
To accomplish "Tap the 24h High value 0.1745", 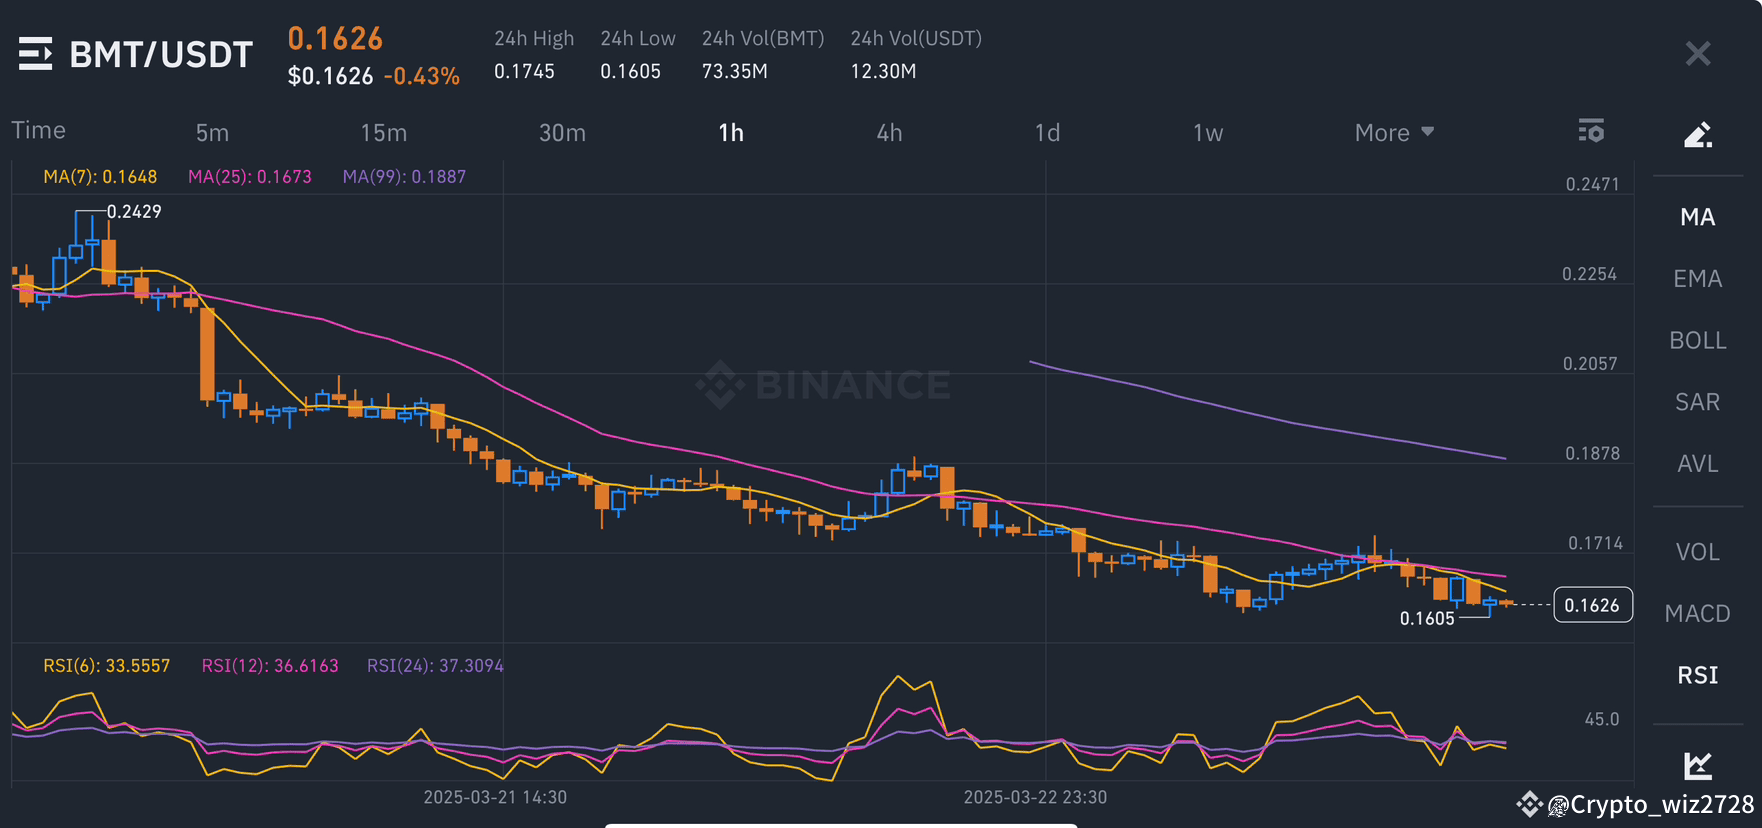I will point(524,71).
